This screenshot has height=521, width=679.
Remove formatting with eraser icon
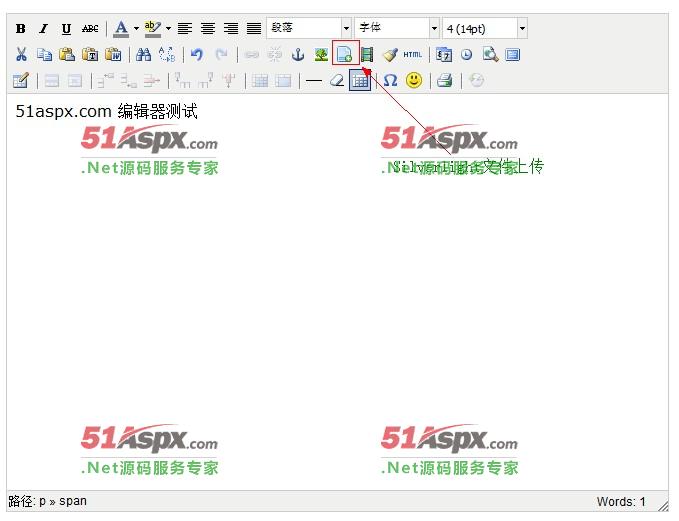coord(337,81)
